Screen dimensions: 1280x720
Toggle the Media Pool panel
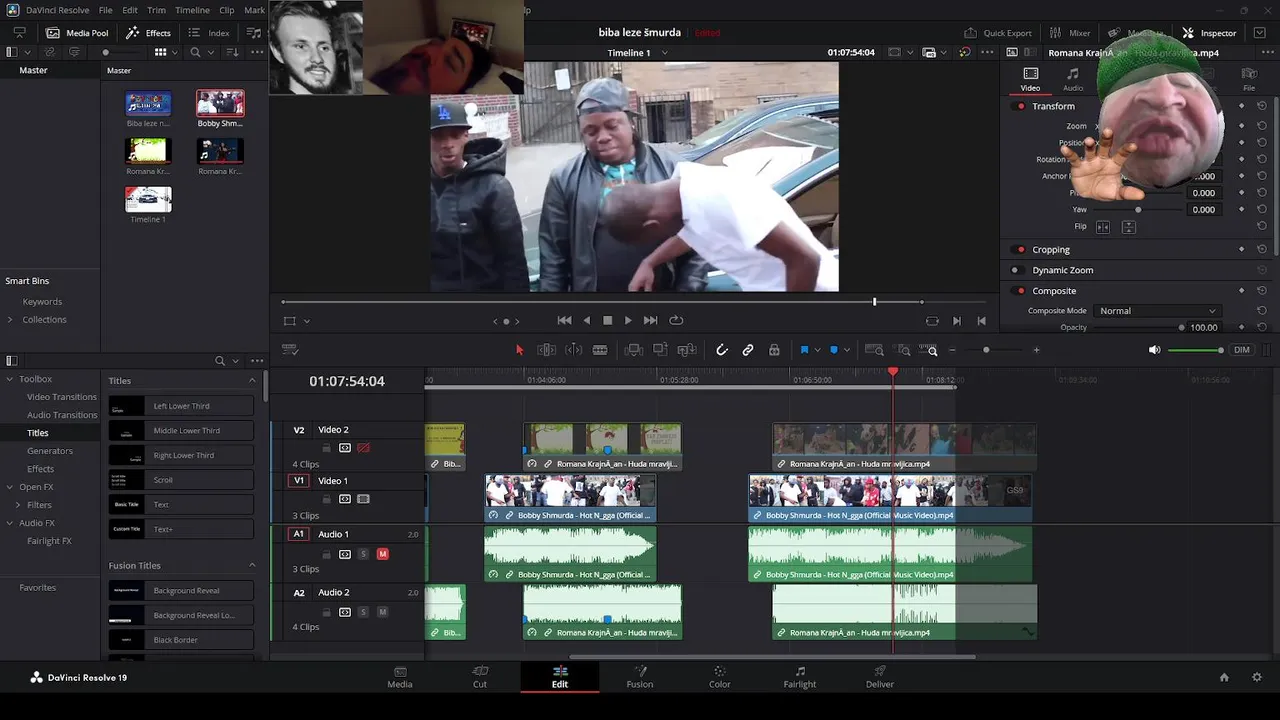click(77, 33)
